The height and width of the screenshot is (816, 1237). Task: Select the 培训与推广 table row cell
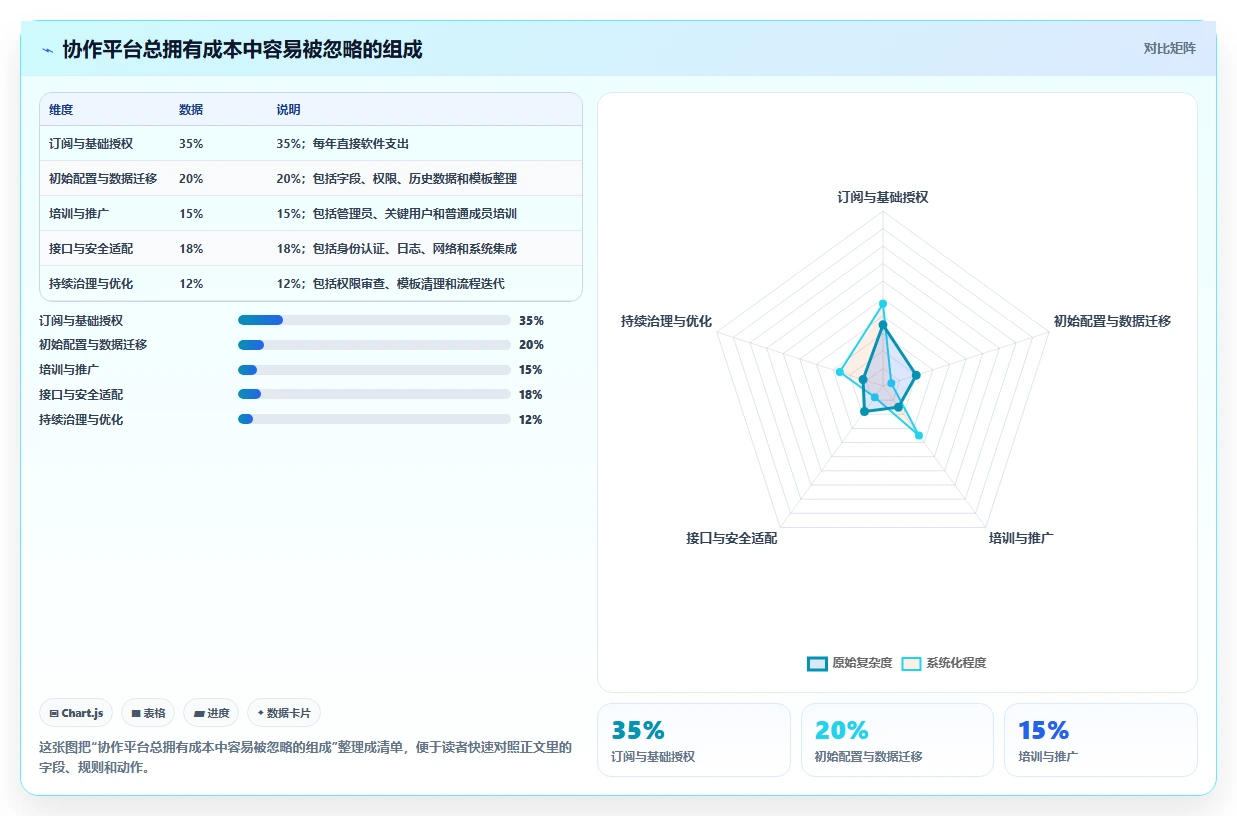(x=79, y=214)
